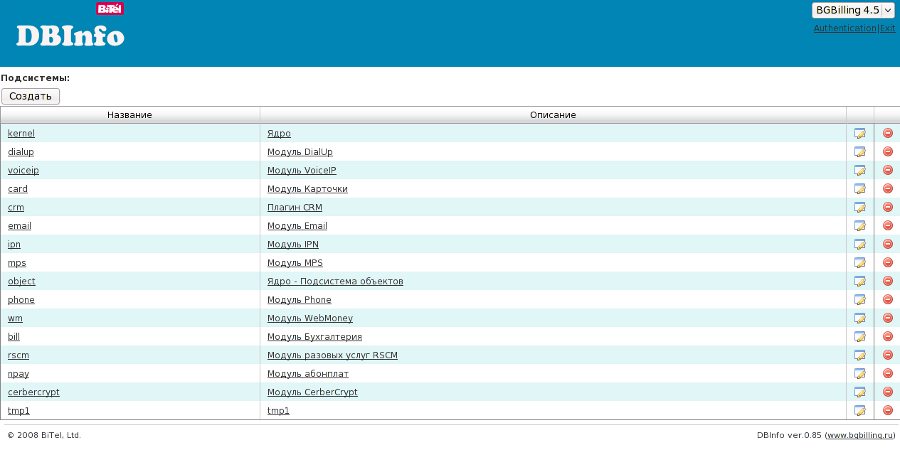
Task: Open the dialup subsystem name link
Action: [x=21, y=152]
